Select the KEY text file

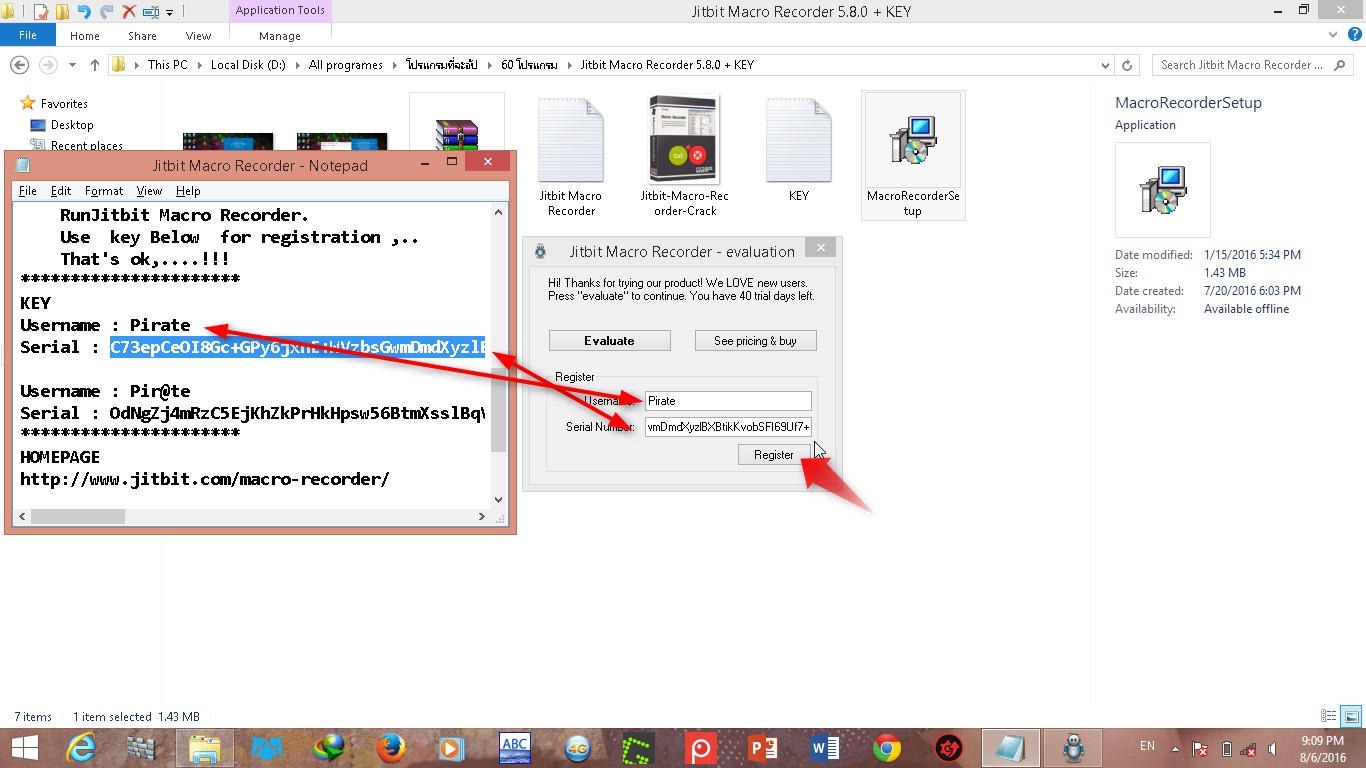click(x=798, y=150)
